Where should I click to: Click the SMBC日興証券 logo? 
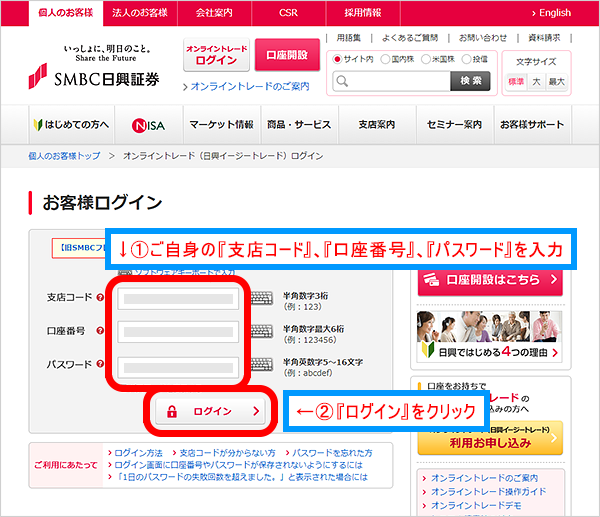pos(94,69)
